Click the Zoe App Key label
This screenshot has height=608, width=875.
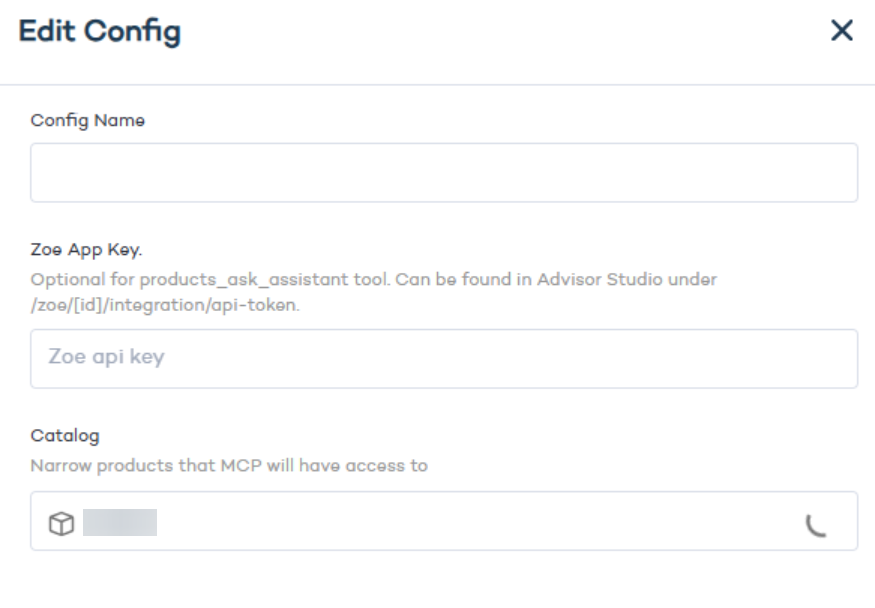(86, 250)
